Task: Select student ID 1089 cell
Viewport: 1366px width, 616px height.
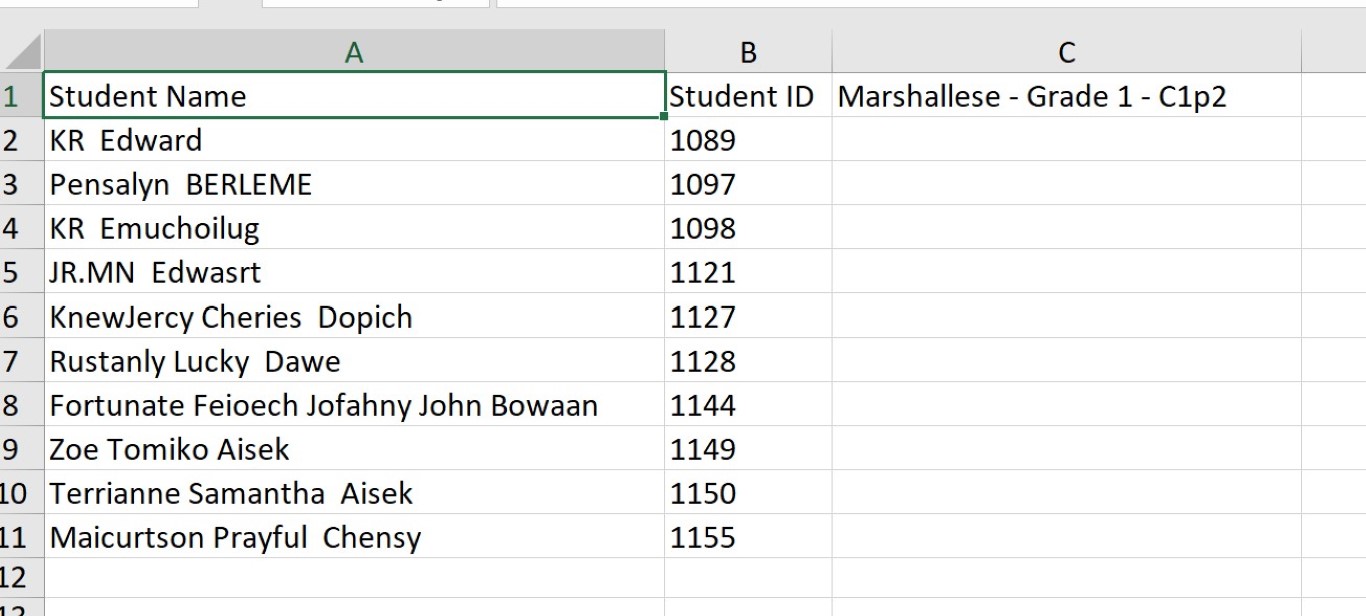Action: (747, 140)
